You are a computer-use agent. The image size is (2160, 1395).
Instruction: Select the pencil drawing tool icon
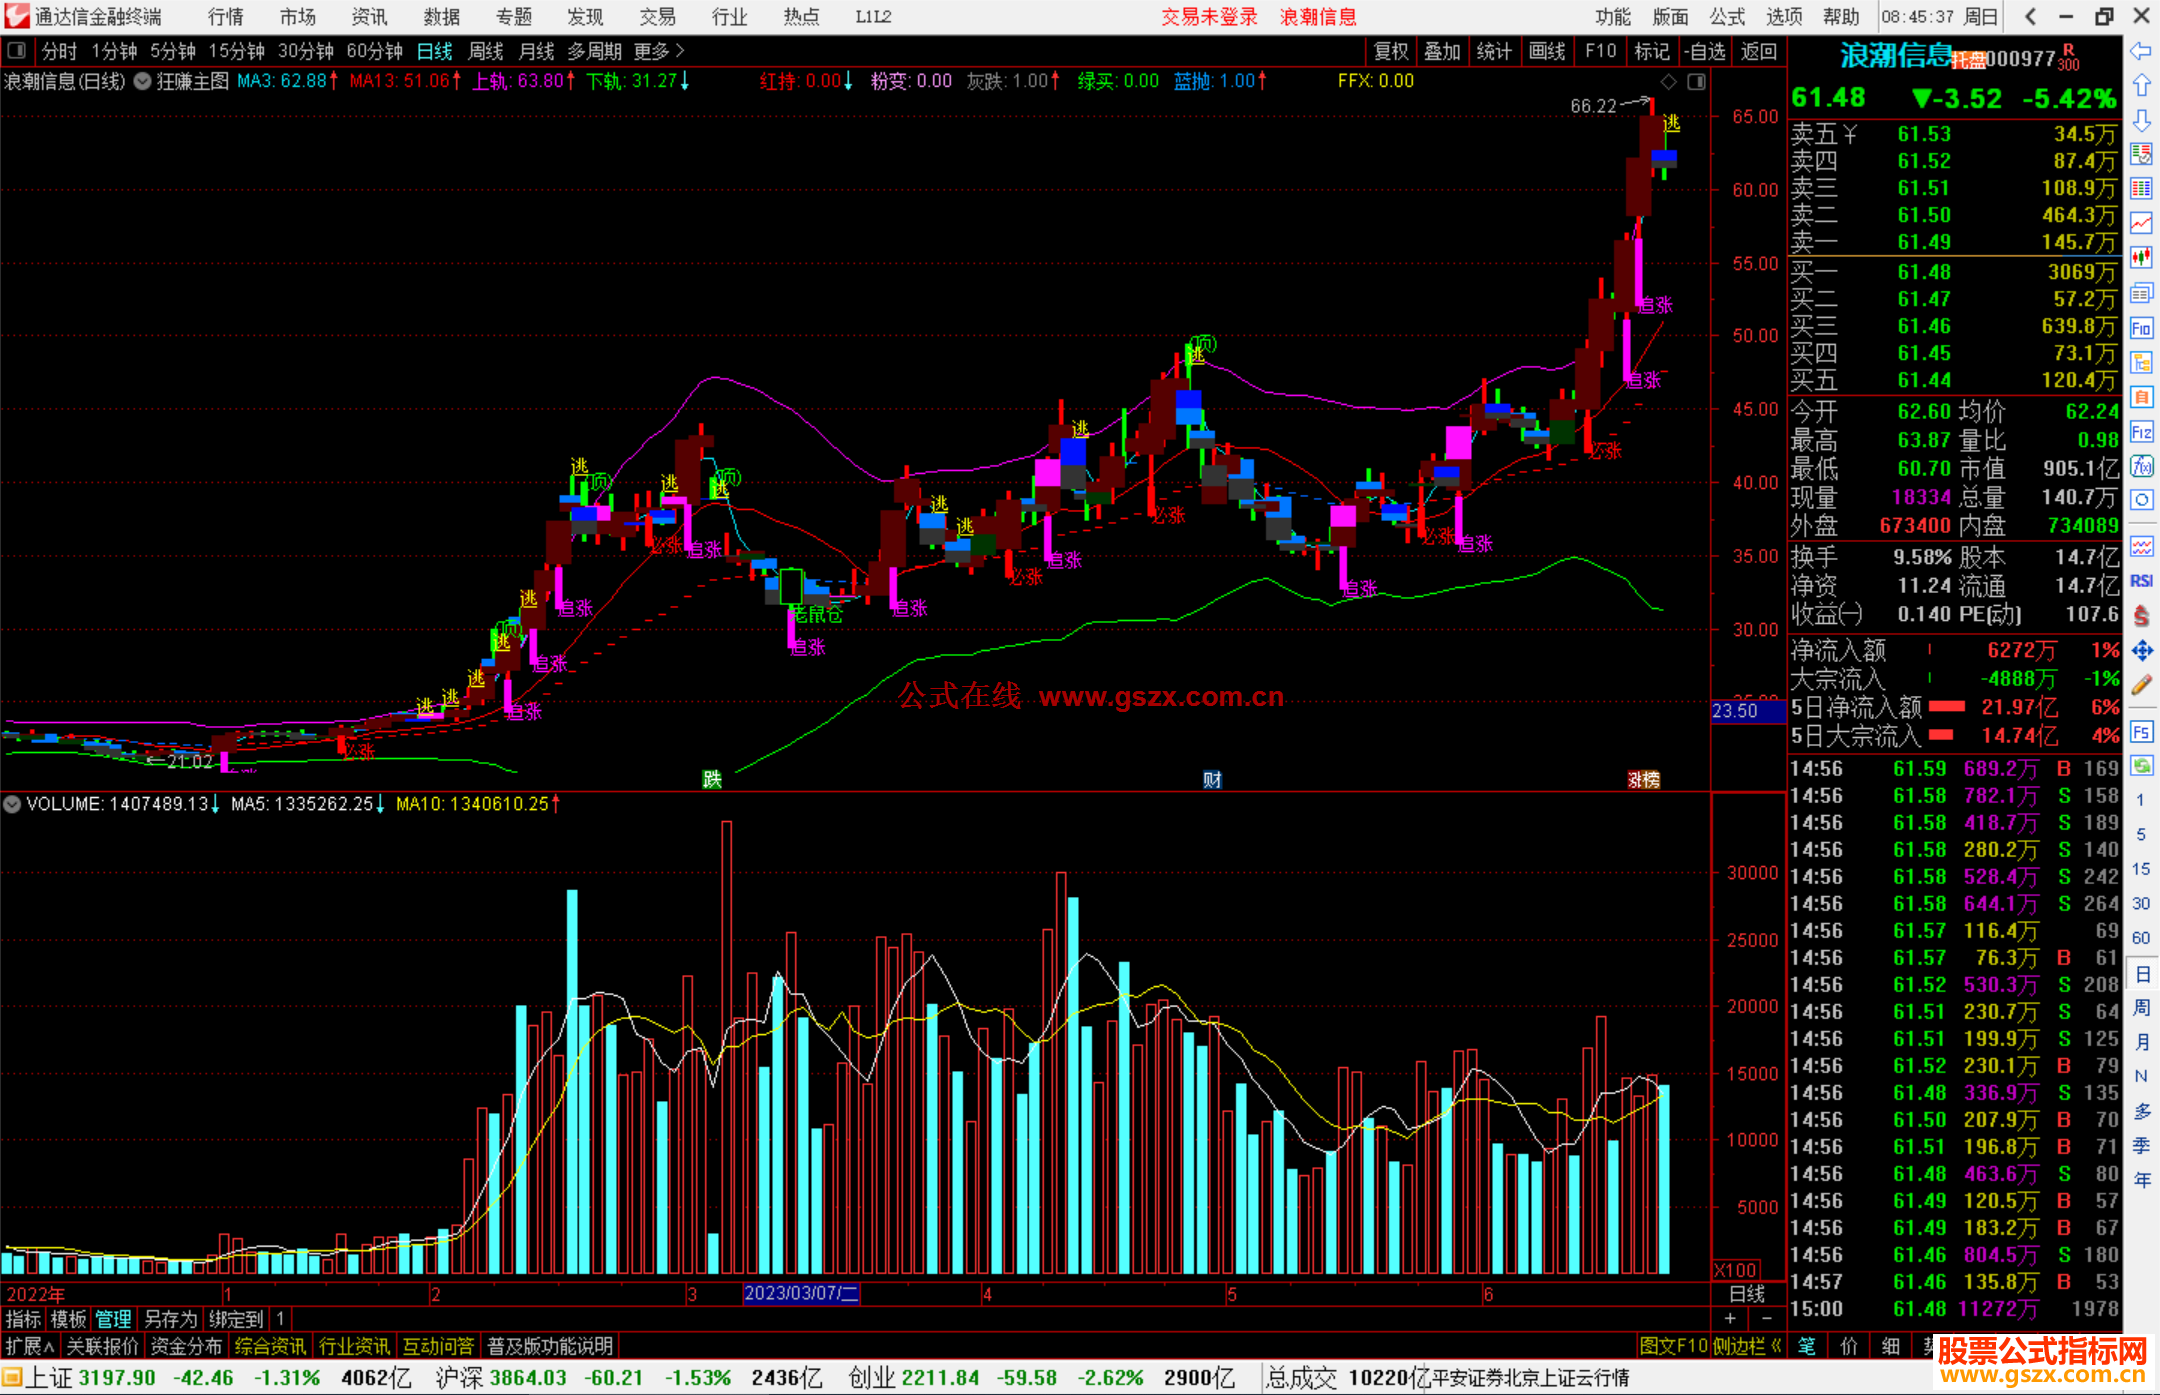[x=2141, y=686]
